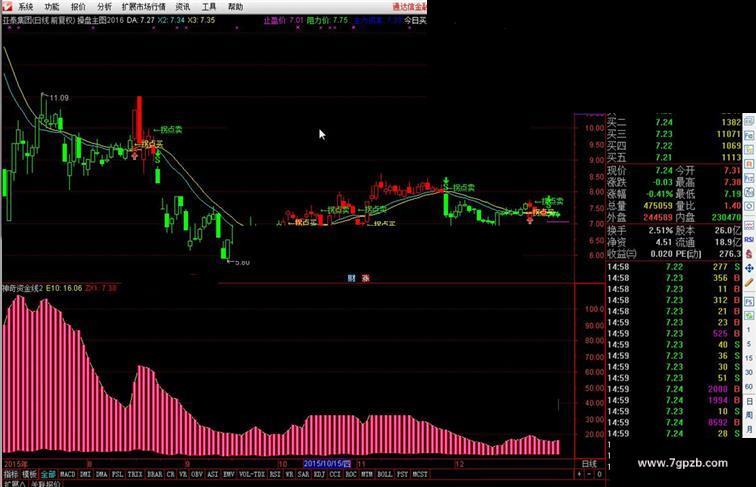Click the plus zoom button

point(579,474)
